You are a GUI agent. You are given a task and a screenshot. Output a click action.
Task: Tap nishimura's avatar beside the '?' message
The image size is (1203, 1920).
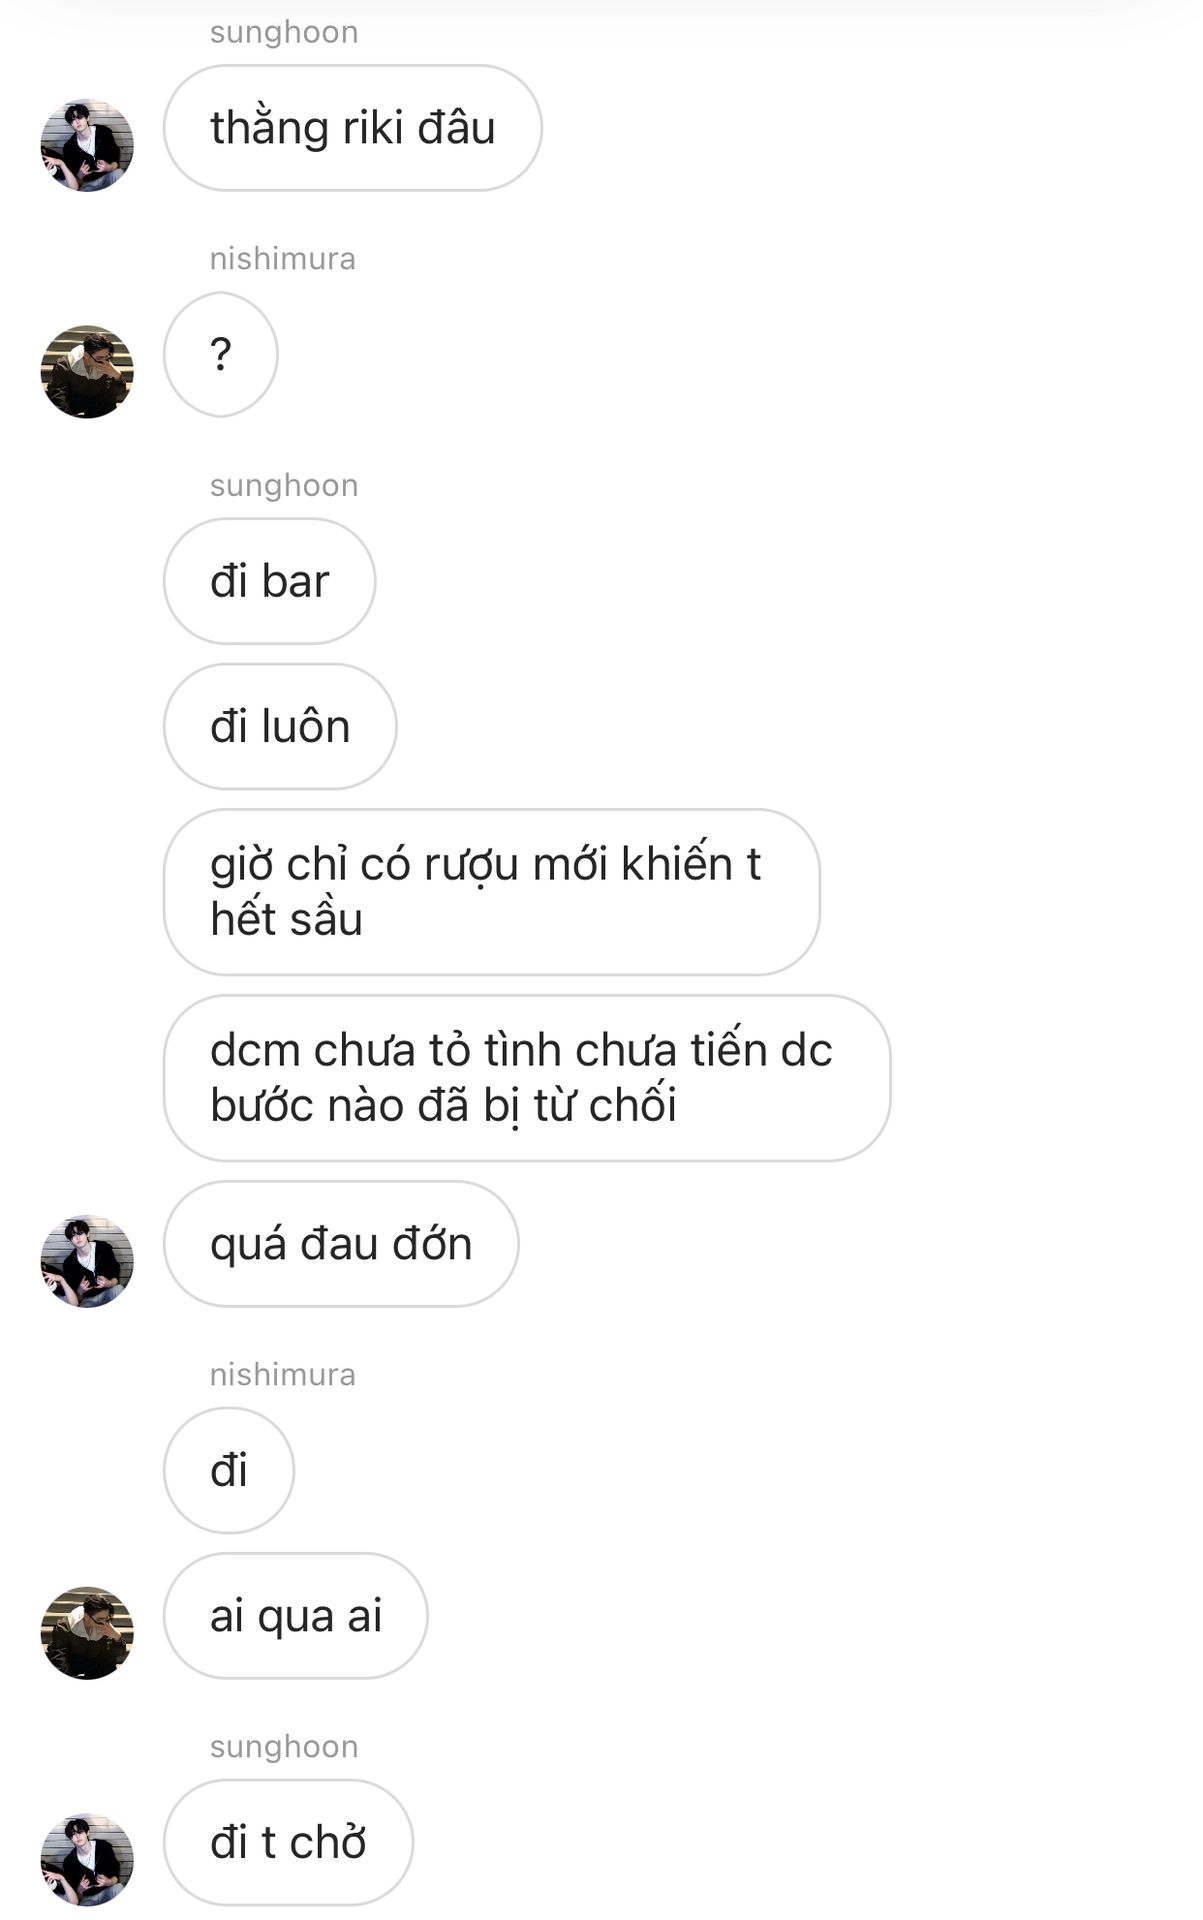click(87, 372)
